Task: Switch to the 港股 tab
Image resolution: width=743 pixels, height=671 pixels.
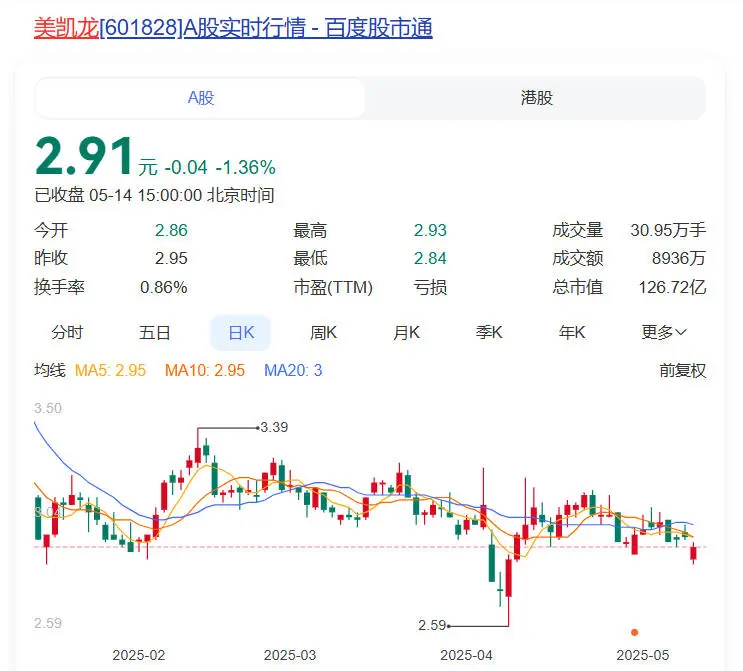Action: [x=536, y=98]
